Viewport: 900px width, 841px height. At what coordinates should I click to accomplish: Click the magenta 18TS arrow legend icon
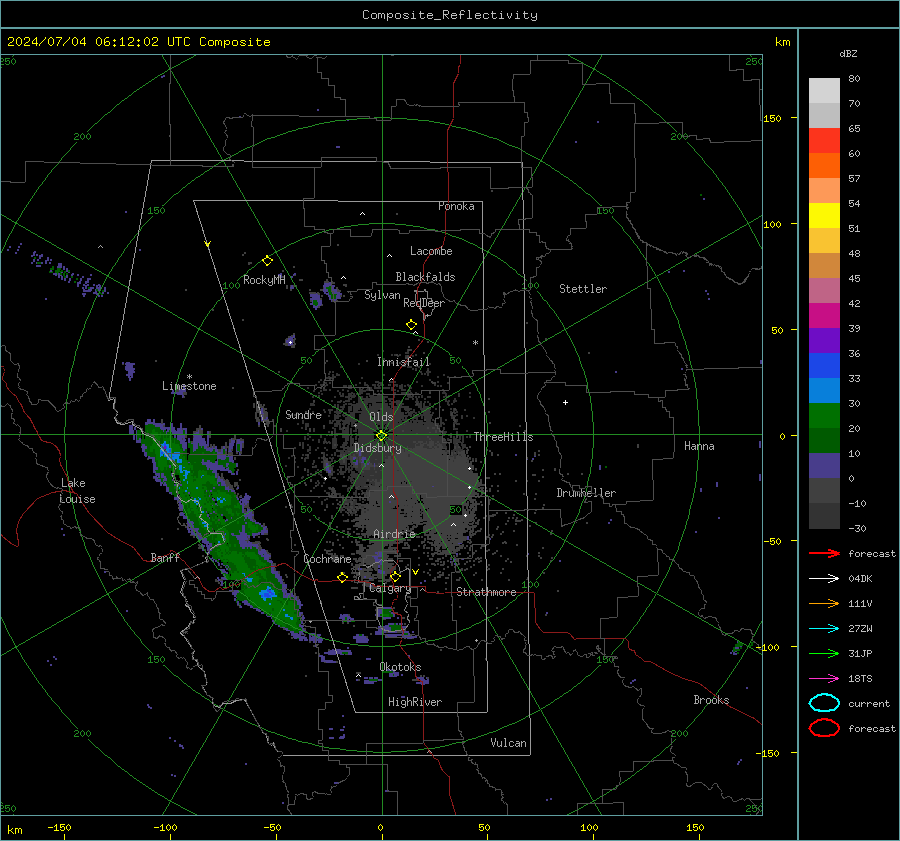[x=824, y=679]
